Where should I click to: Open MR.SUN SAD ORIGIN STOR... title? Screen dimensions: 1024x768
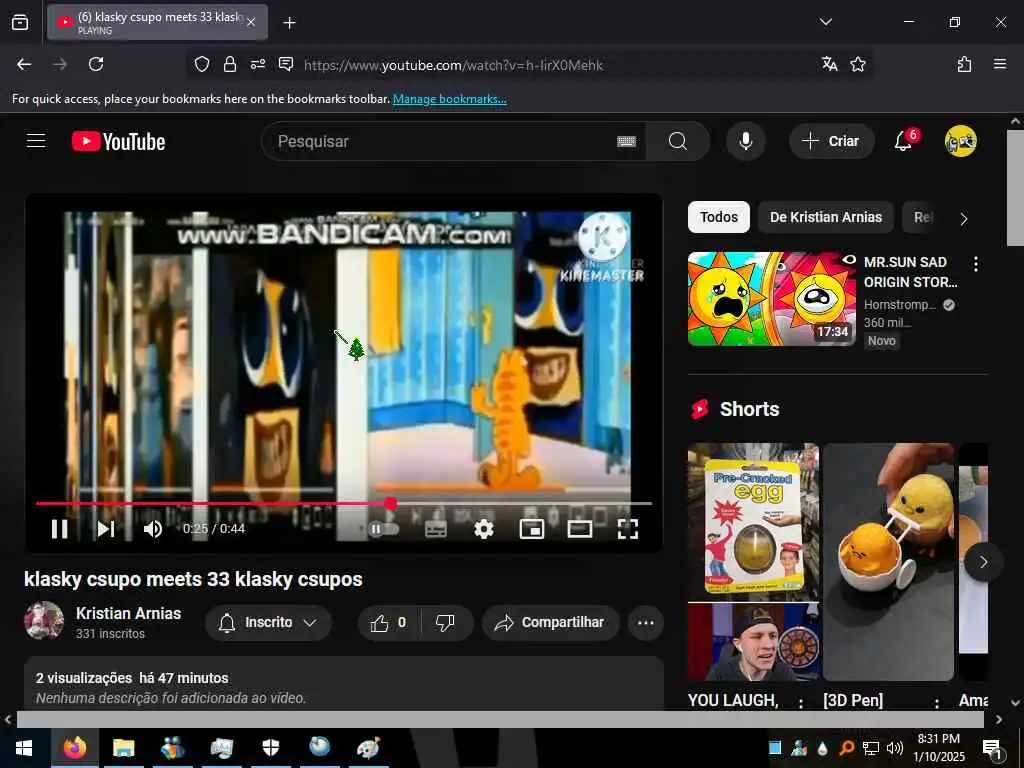tap(910, 272)
